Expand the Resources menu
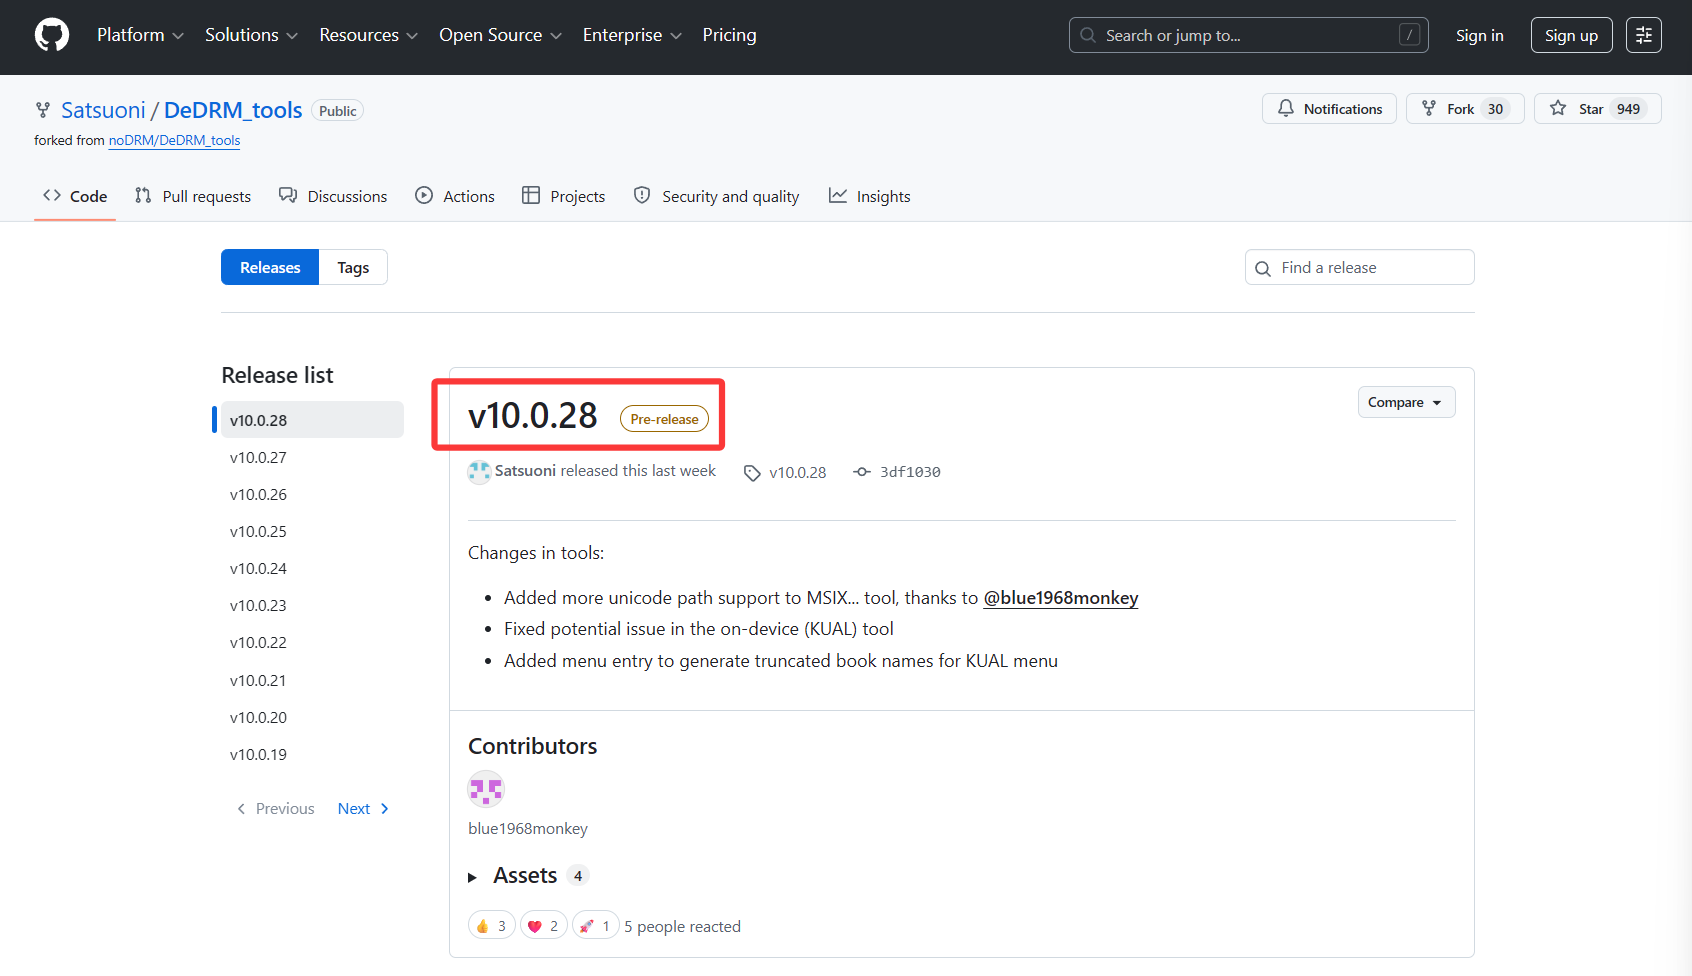This screenshot has width=1692, height=976. coord(368,35)
